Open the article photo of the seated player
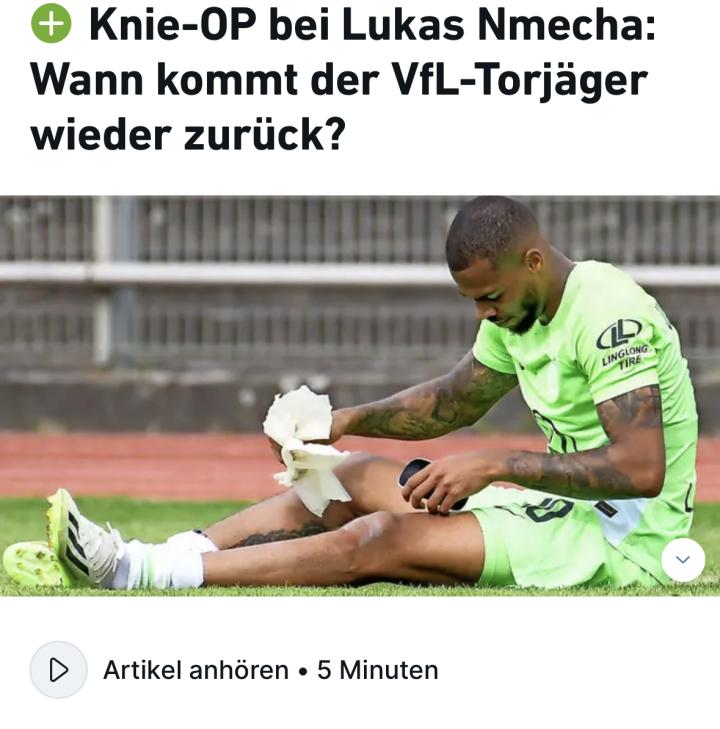This screenshot has height=729, width=720. (x=360, y=396)
